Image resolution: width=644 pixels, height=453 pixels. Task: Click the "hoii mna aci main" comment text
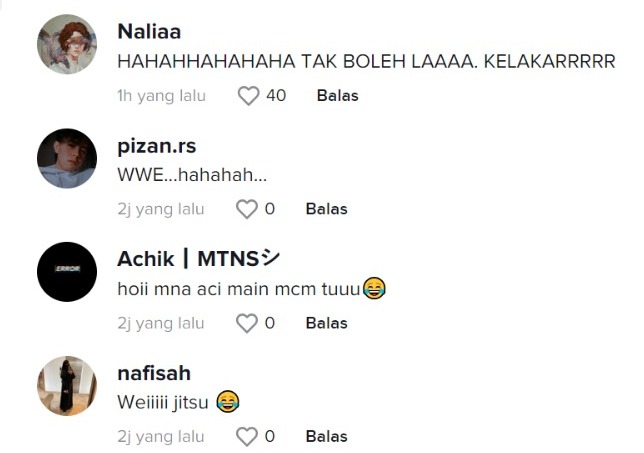click(240, 289)
